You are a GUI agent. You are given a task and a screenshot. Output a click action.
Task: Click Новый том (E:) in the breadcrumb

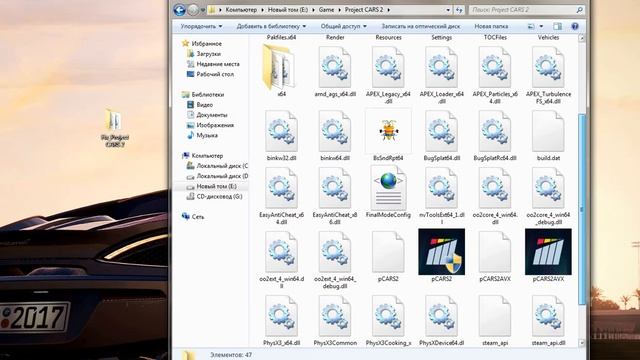[288, 9]
